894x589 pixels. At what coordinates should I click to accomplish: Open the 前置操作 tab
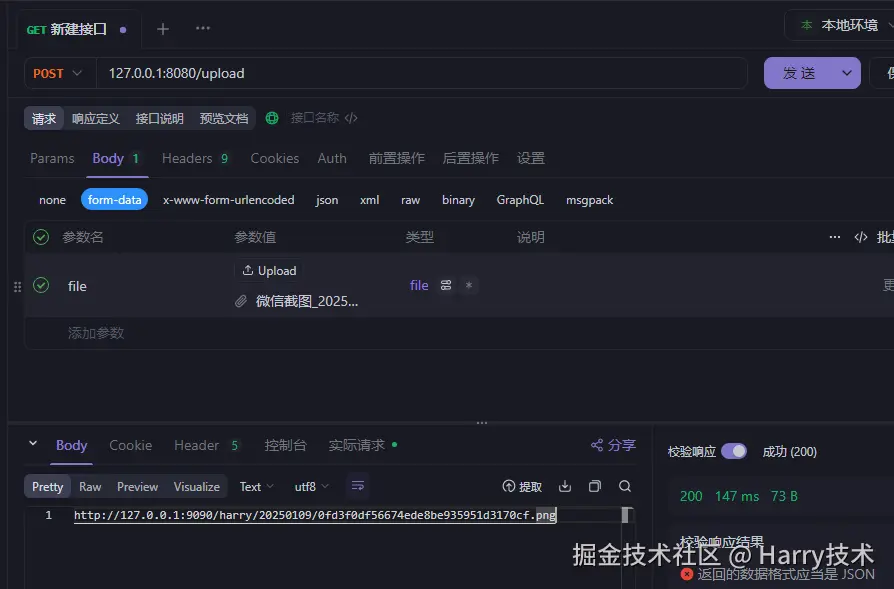(x=397, y=159)
